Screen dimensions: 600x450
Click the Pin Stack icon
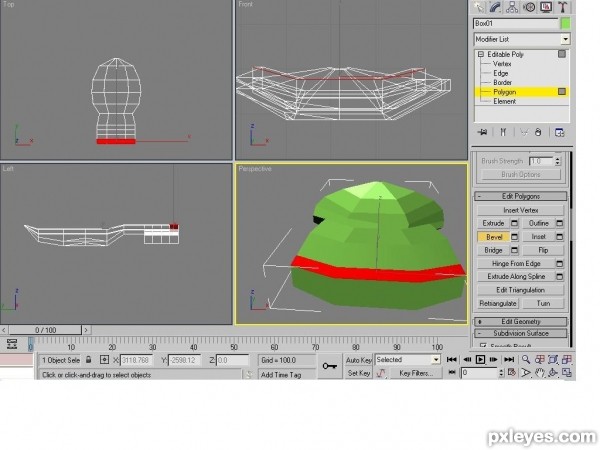pos(482,132)
